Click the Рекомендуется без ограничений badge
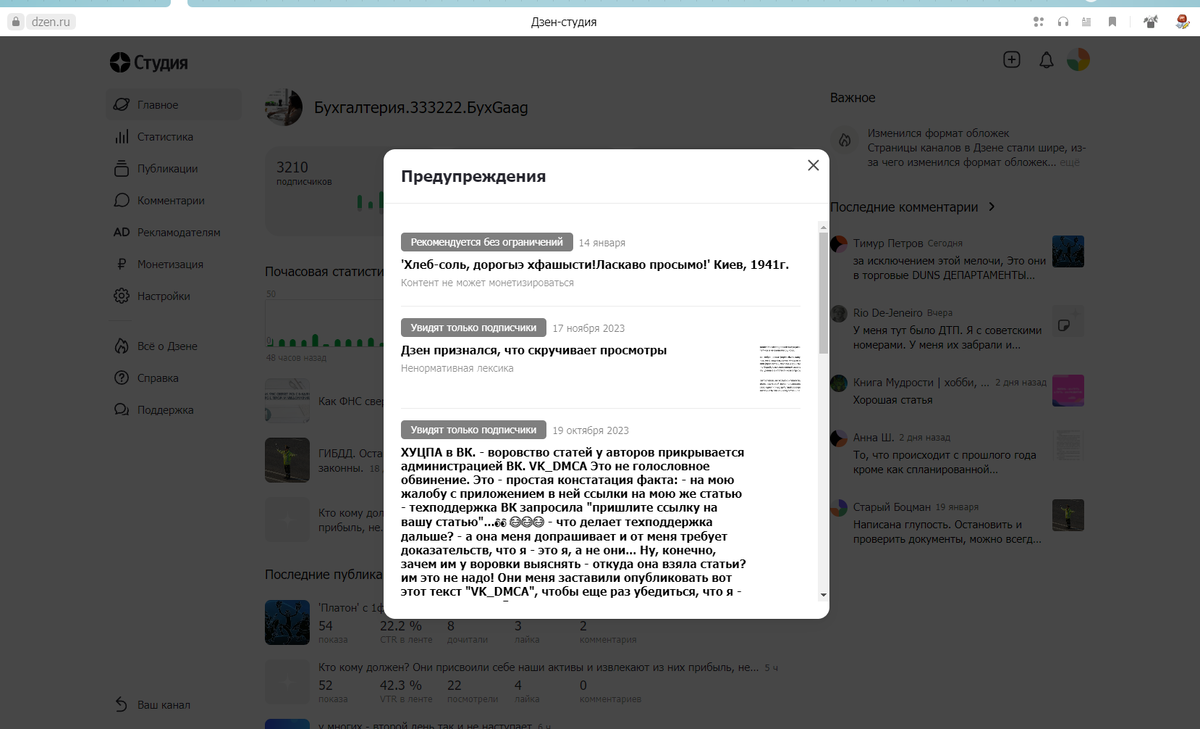The image size is (1200, 729). click(487, 242)
